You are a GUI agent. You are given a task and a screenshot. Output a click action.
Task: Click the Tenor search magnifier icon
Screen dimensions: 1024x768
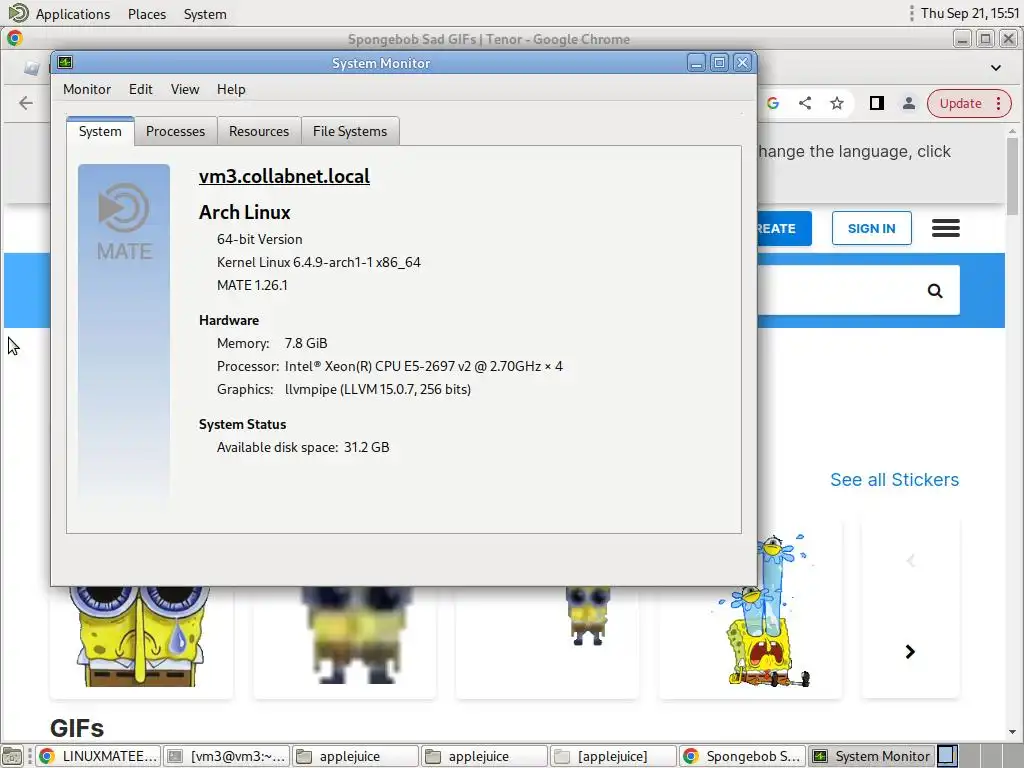tap(935, 291)
